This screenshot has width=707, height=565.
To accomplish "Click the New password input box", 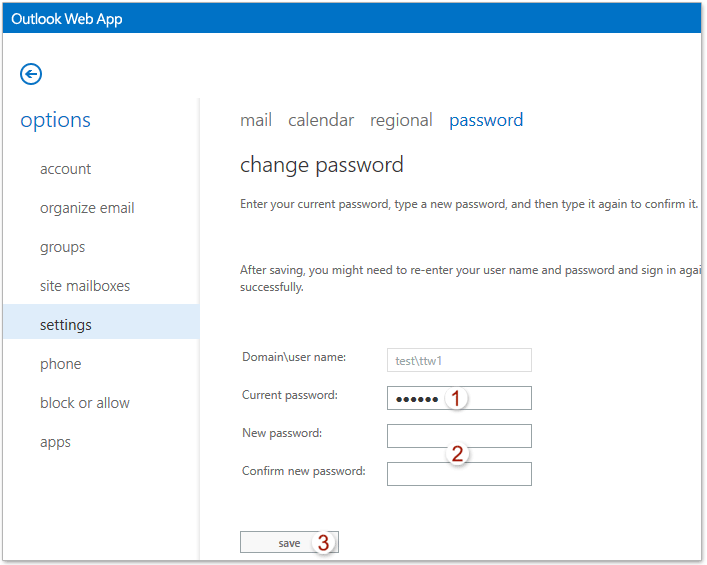I will 459,436.
